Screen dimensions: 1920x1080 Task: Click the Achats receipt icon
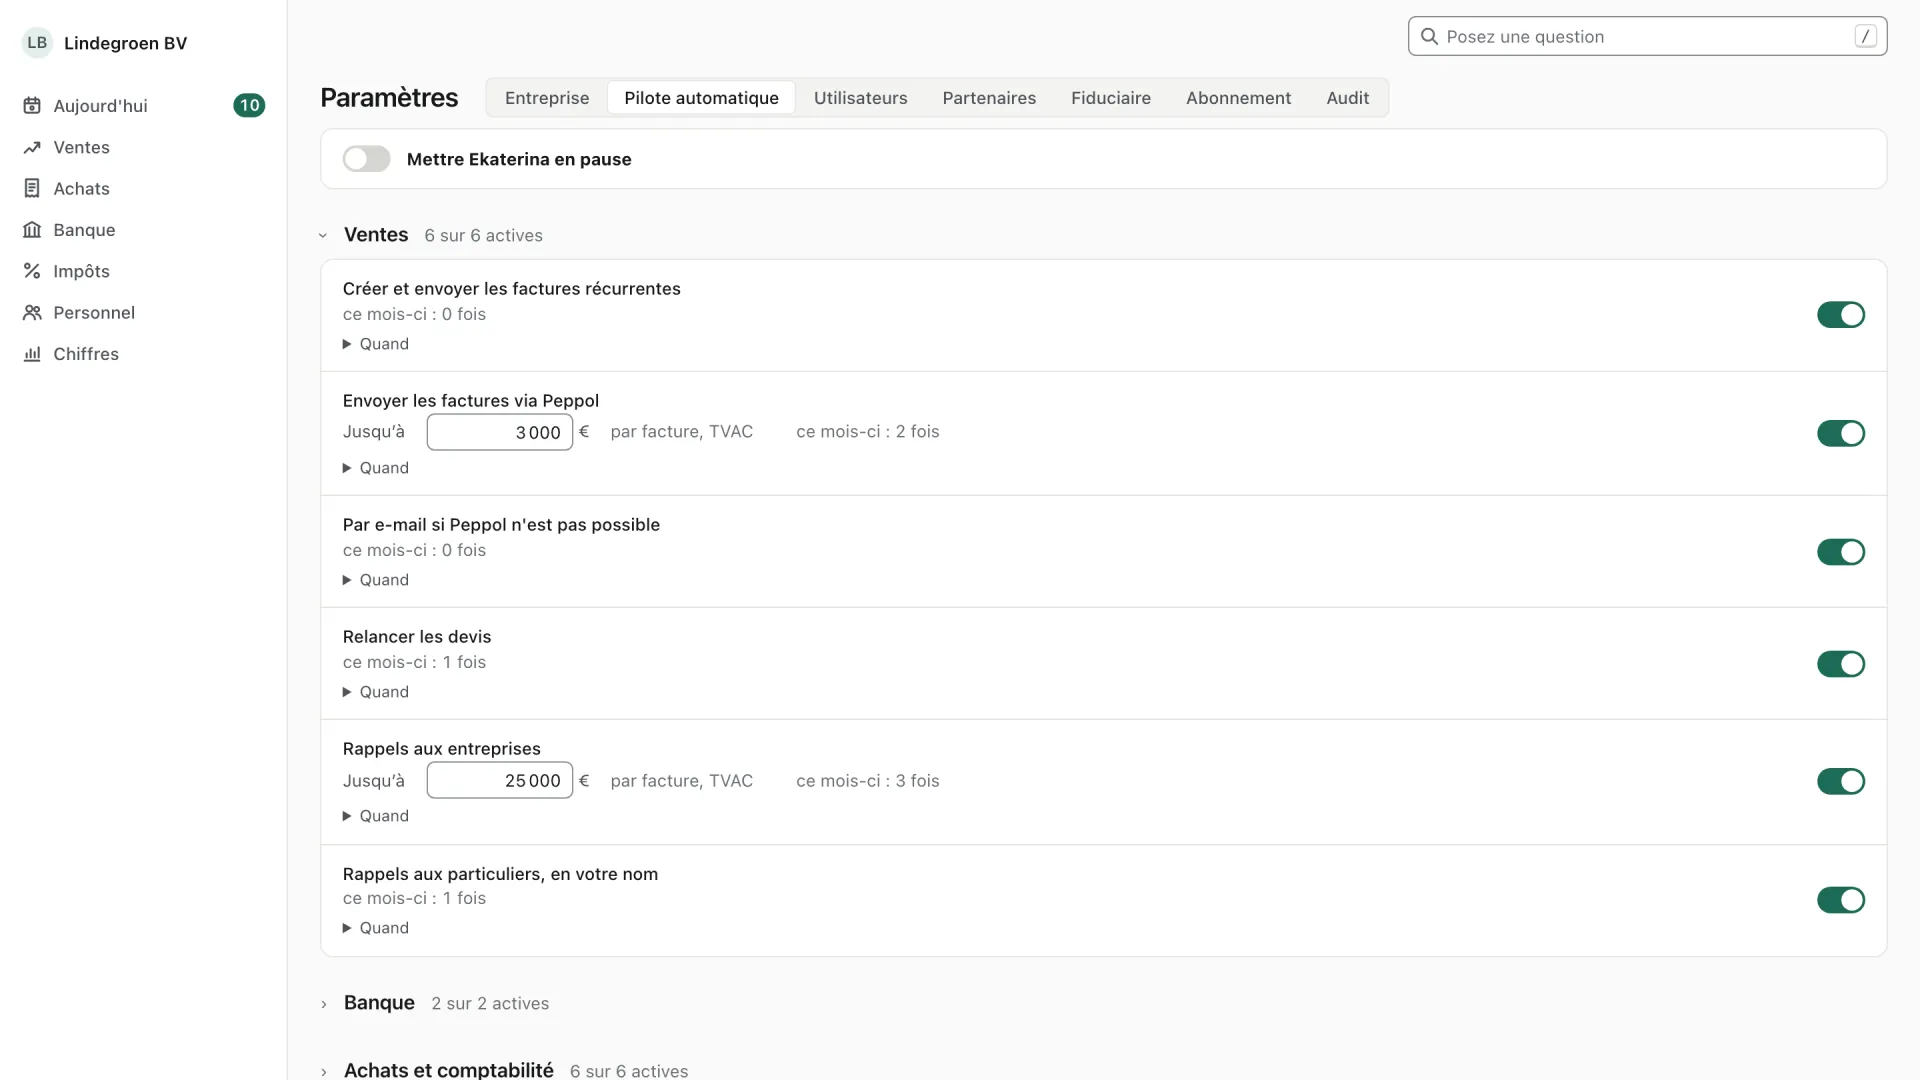click(32, 188)
